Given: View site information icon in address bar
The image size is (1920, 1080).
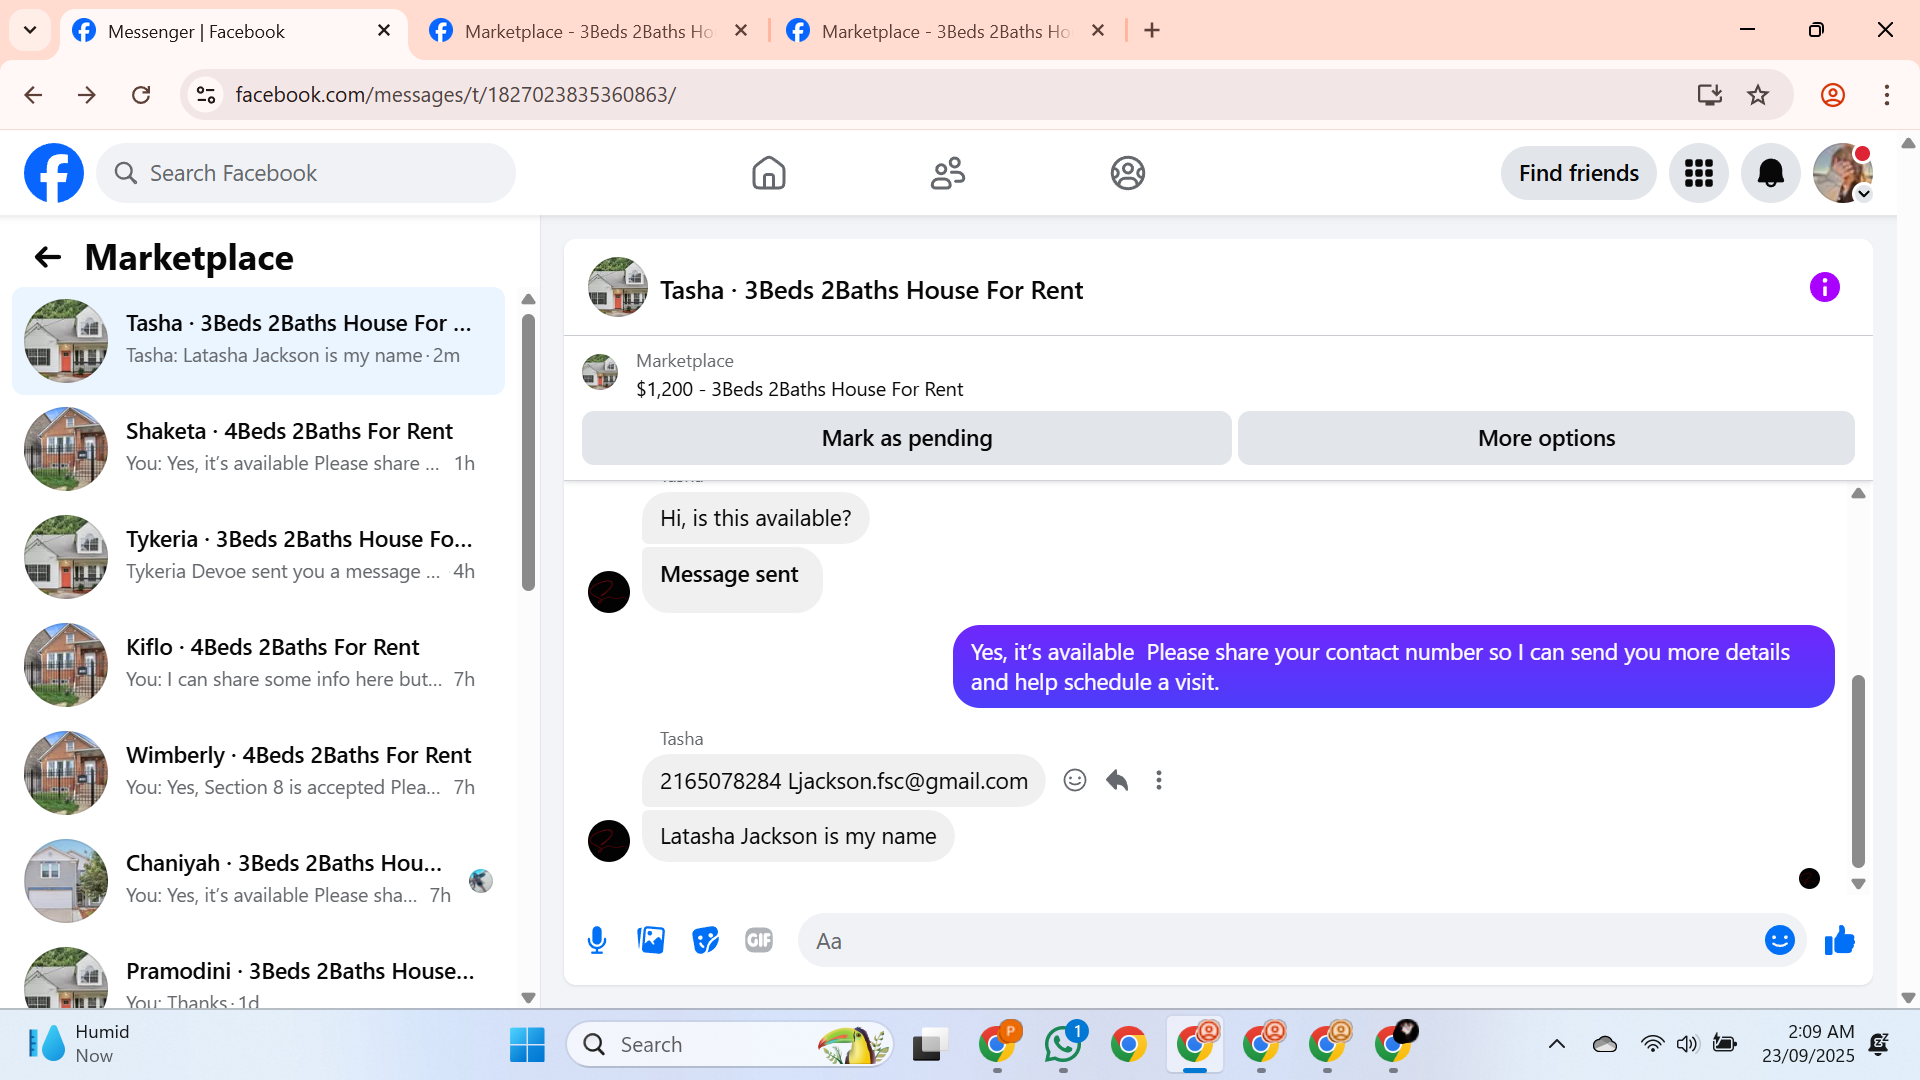Looking at the screenshot, I should [206, 95].
